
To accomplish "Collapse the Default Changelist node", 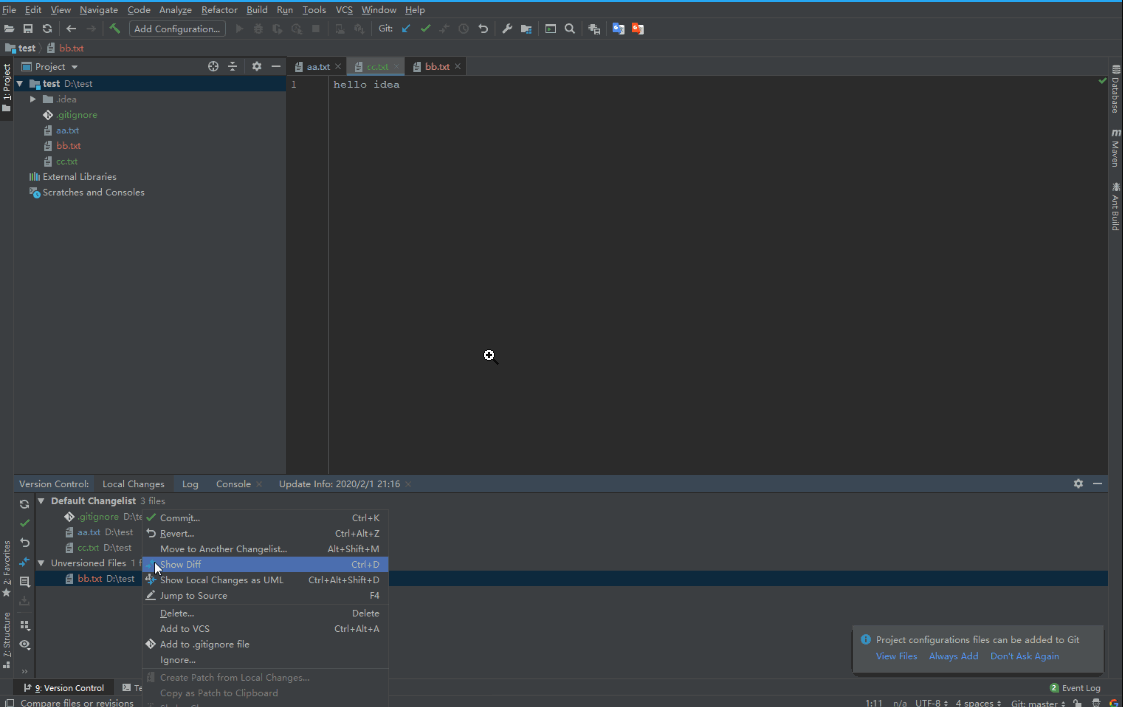I will (41, 501).
